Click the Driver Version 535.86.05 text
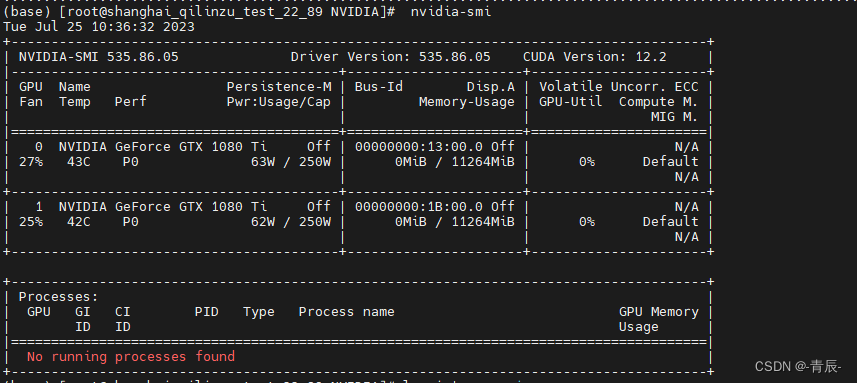 point(390,57)
